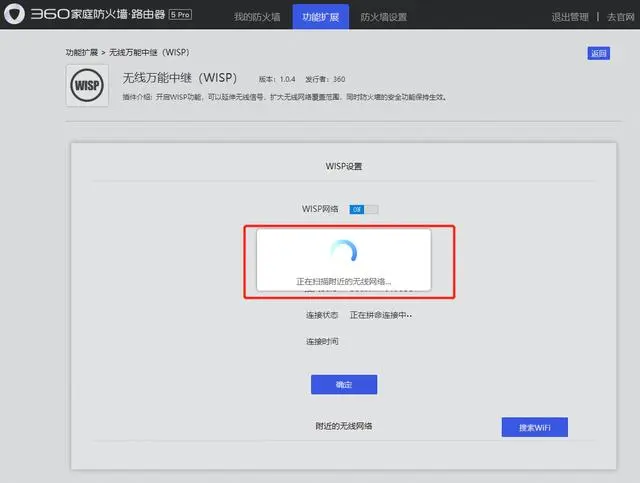Click the 正在拼命连接中 connection status text
Image resolution: width=640 pixels, height=483 pixels.
click(x=381, y=315)
